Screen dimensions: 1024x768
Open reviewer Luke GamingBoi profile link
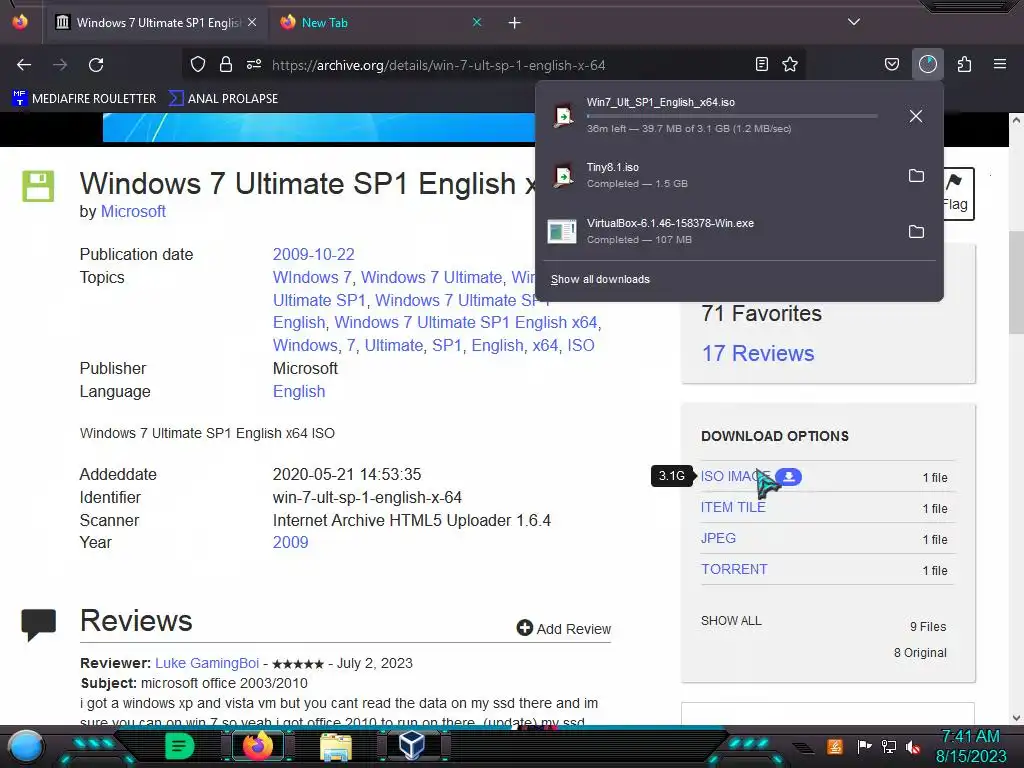[207, 663]
